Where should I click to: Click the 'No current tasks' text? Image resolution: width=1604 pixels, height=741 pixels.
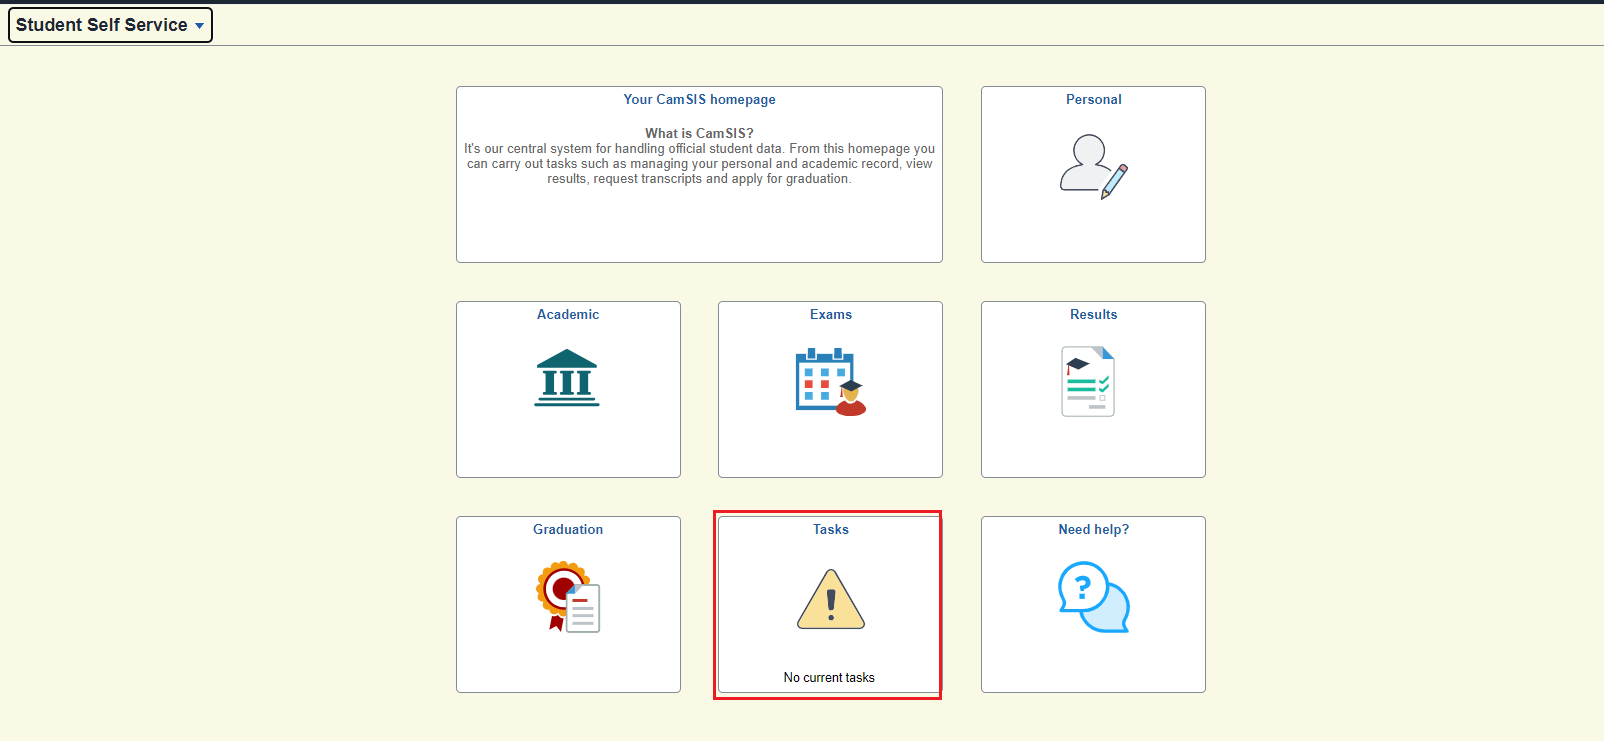[829, 678]
